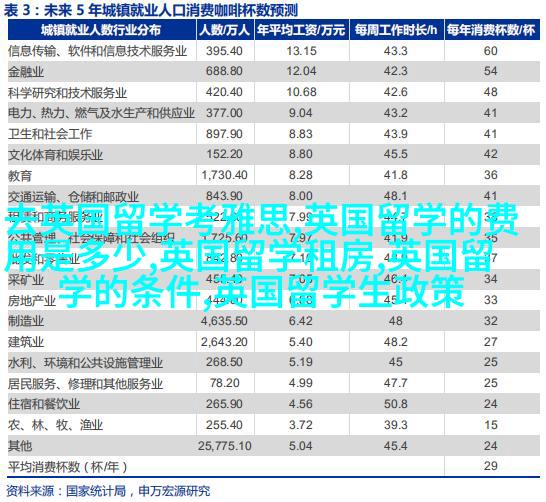The height and width of the screenshot is (502, 546).
Task: Select the 每年消费杯数/杯 column header
Action: point(491,31)
